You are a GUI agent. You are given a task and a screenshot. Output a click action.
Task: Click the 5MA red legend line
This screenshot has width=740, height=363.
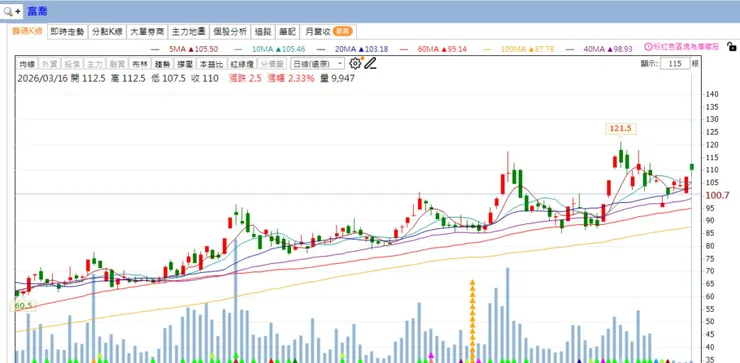point(155,49)
